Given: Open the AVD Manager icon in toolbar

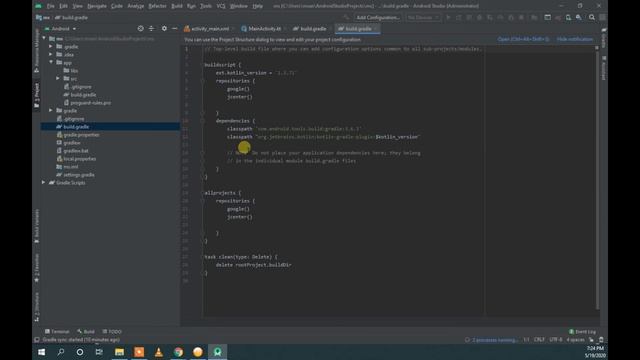Looking at the screenshot, I should (568, 18).
